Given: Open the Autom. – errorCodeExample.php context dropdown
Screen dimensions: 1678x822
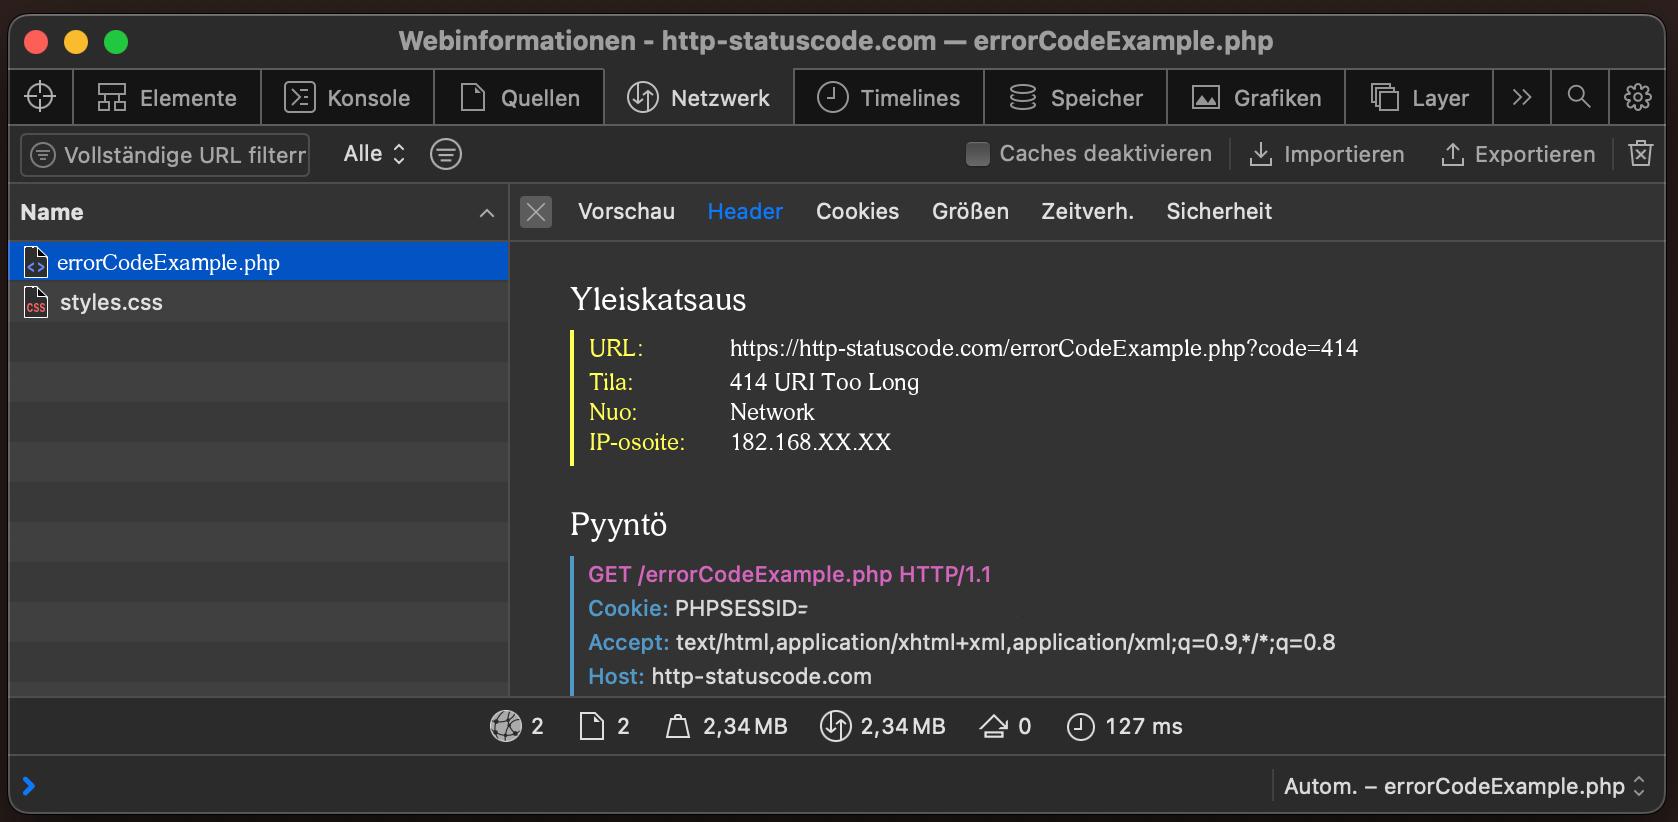Looking at the screenshot, I should click(x=1464, y=787).
